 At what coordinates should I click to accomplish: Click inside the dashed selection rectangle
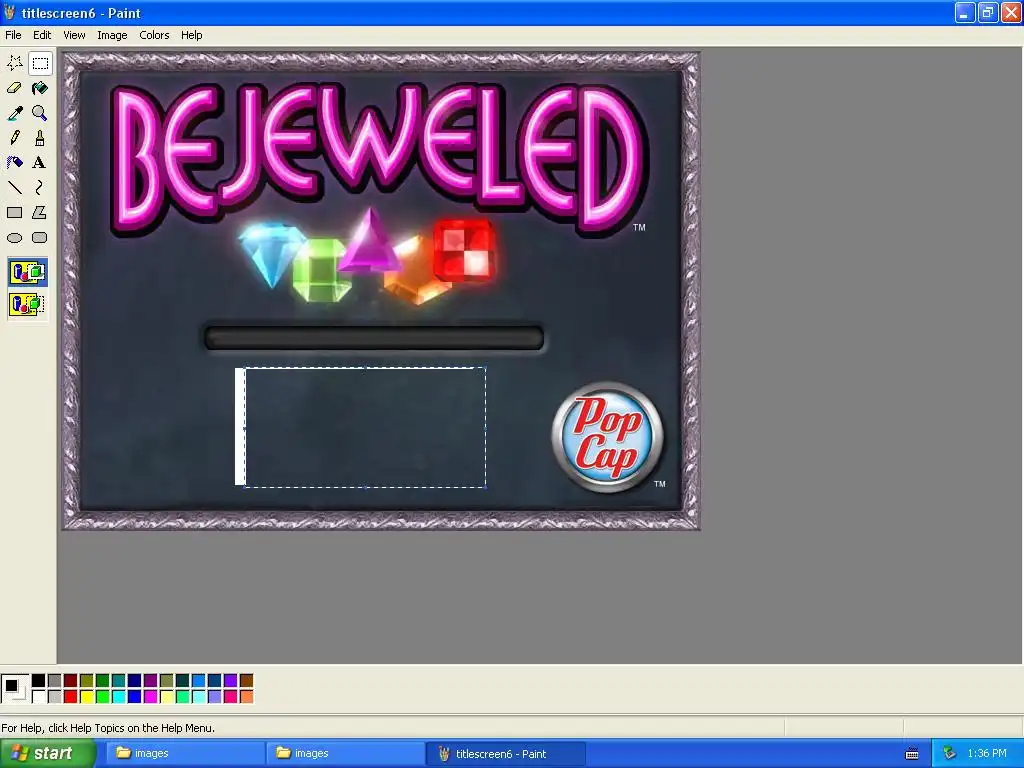(365, 427)
